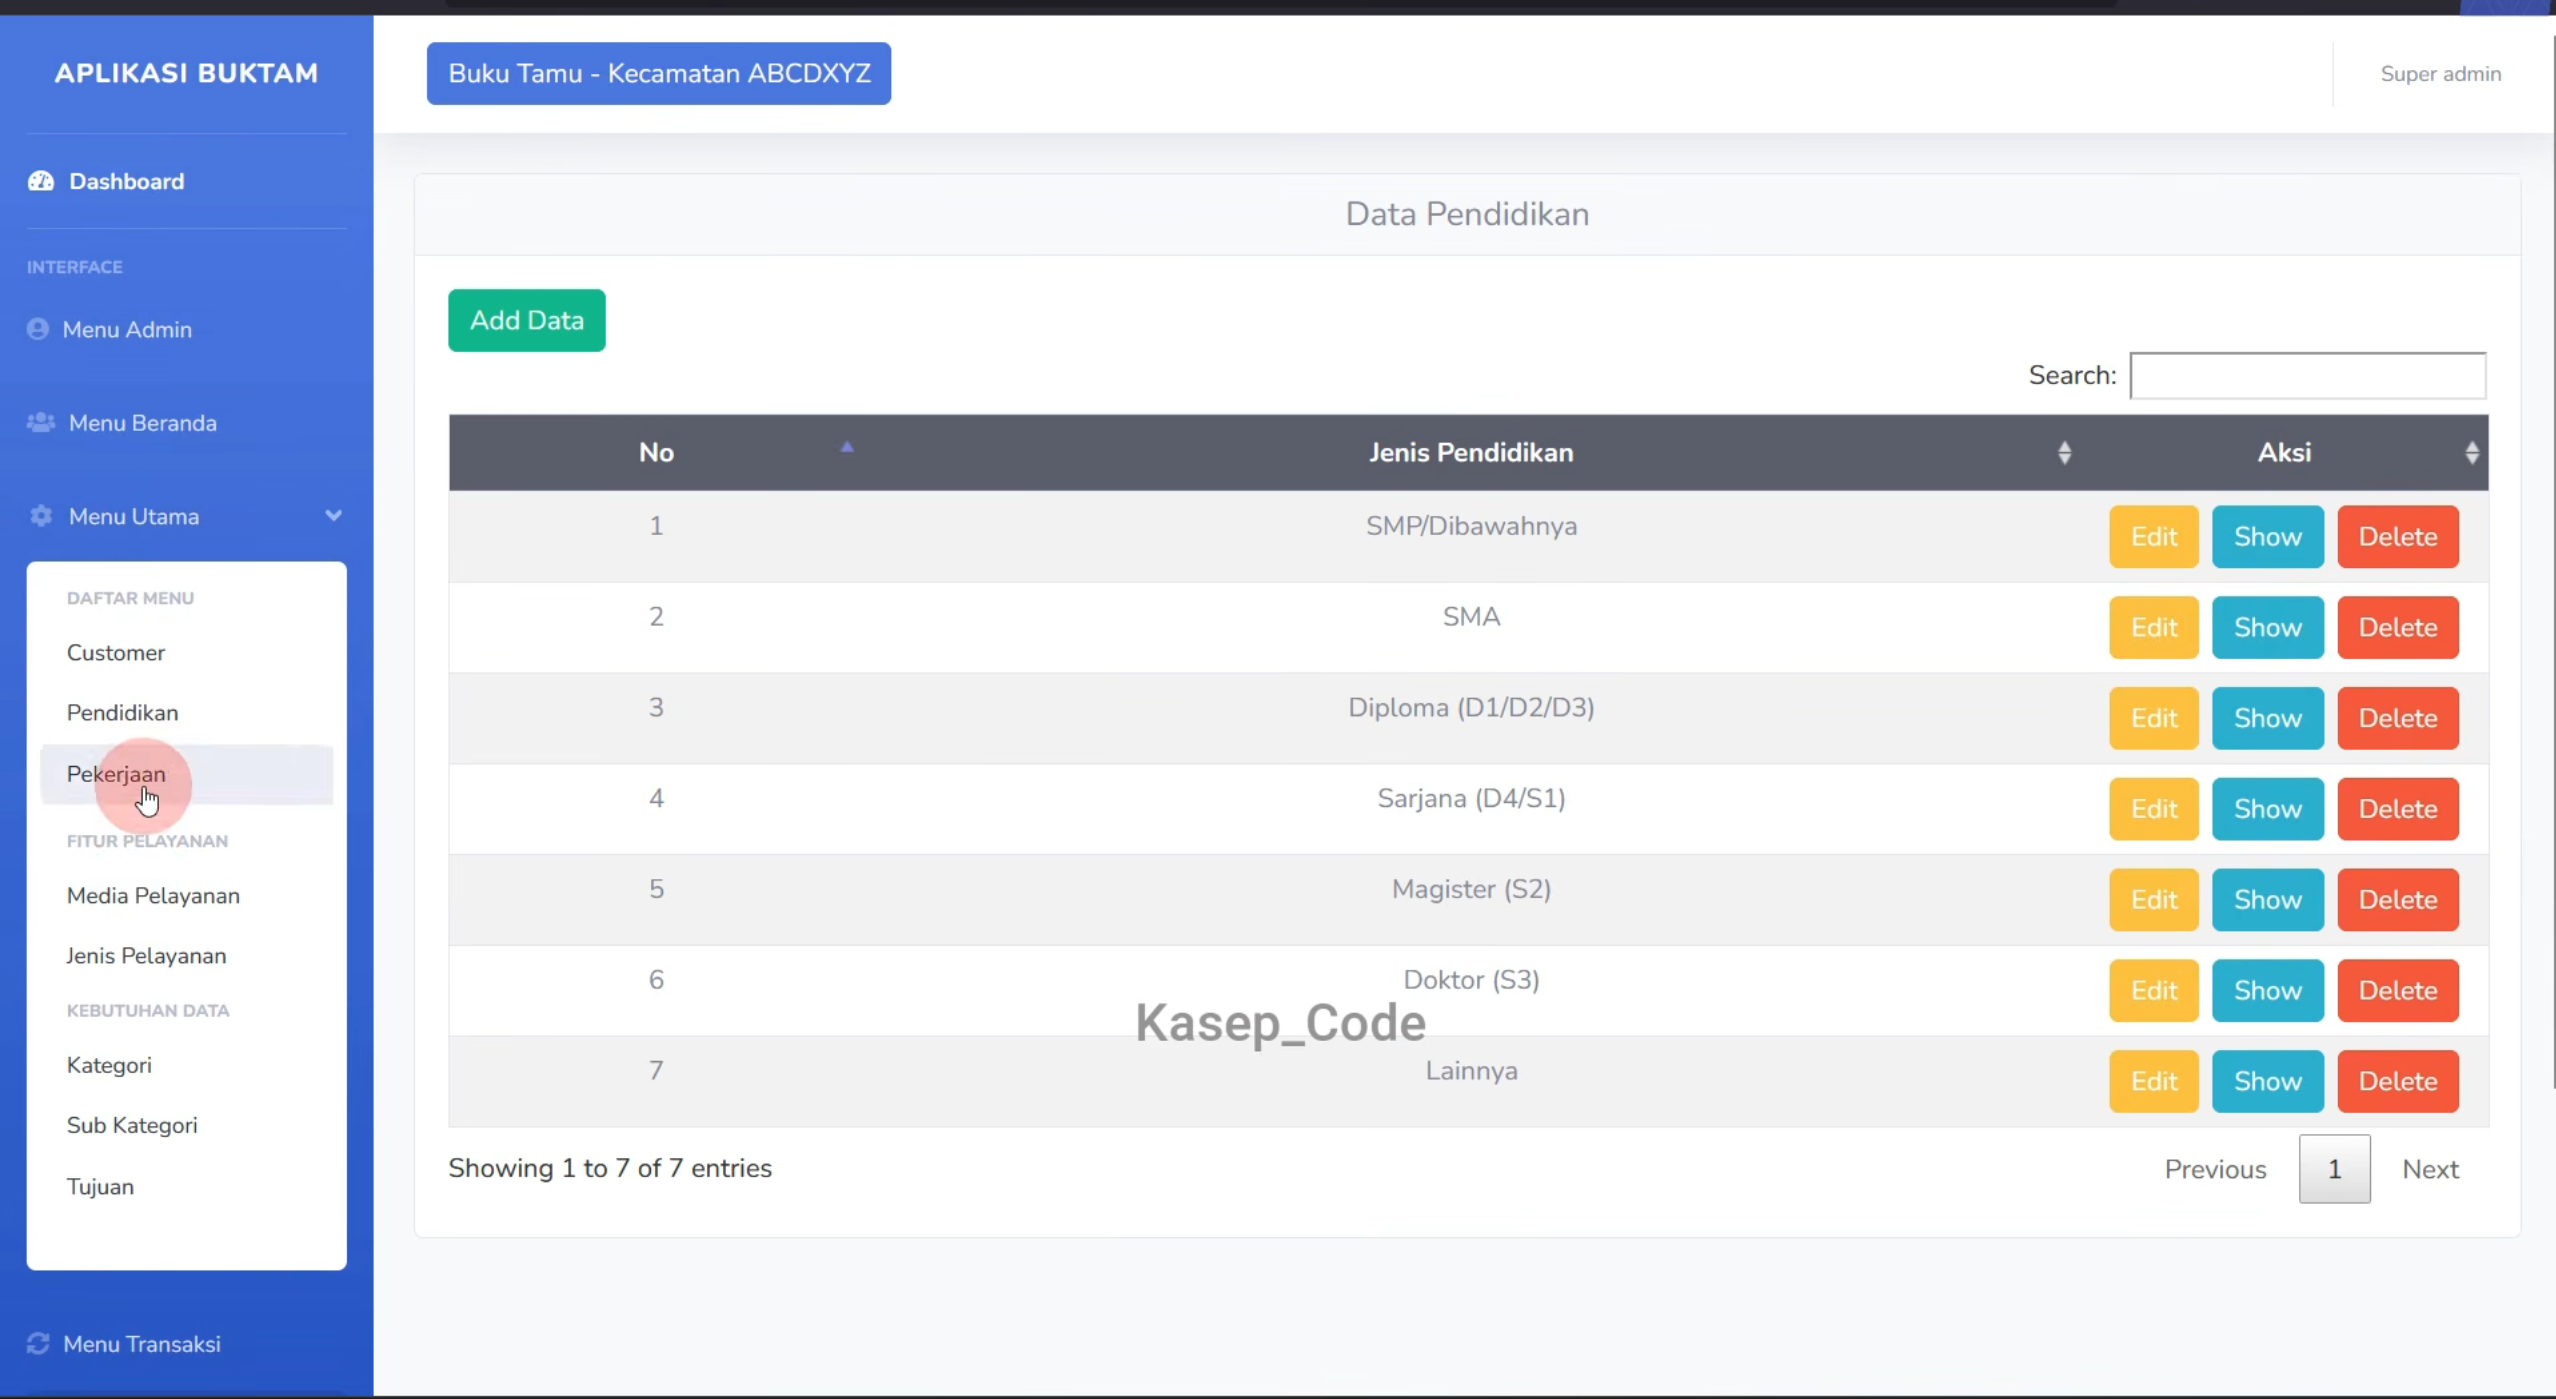The image size is (2556, 1399).
Task: Click the Menu Transaksi sync icon
Action: [38, 1343]
